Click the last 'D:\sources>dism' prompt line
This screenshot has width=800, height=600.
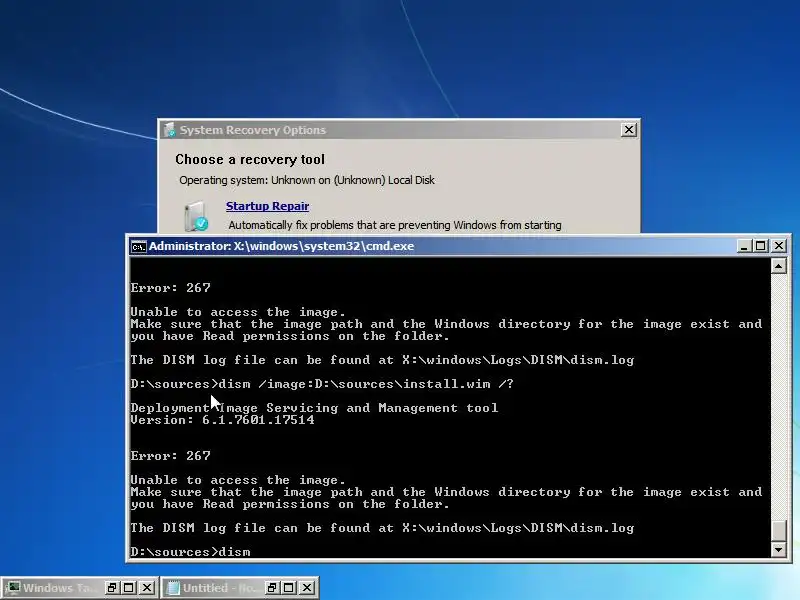(x=190, y=552)
